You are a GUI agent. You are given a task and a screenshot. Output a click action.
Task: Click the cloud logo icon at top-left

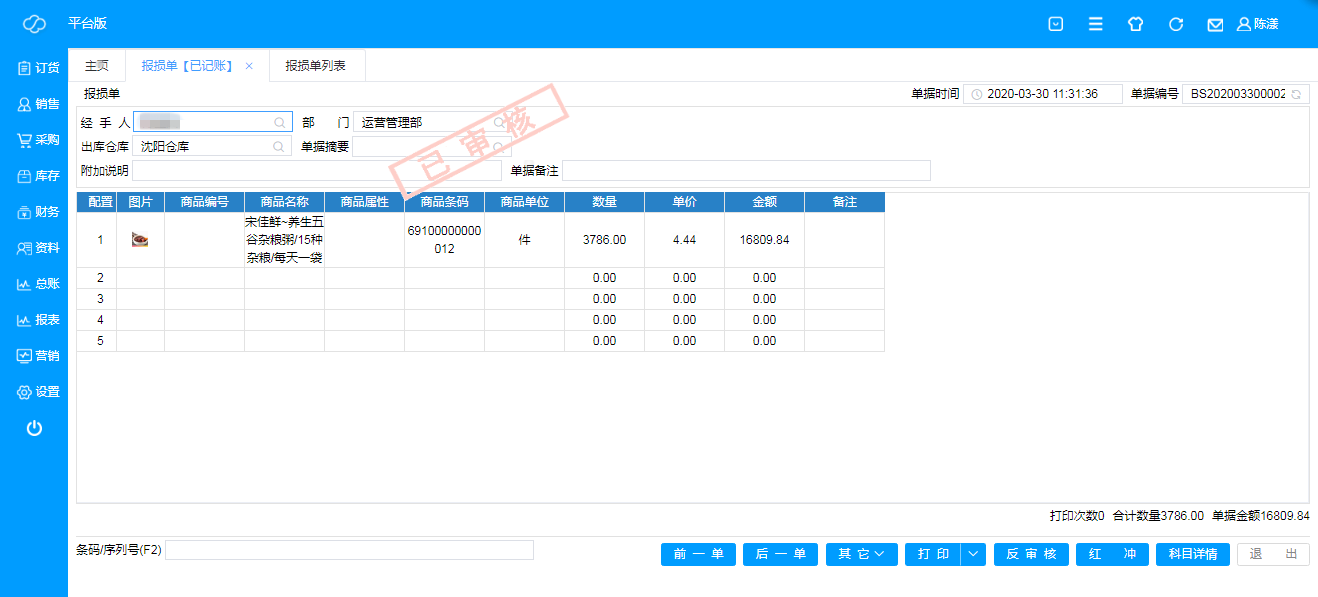[x=34, y=24]
